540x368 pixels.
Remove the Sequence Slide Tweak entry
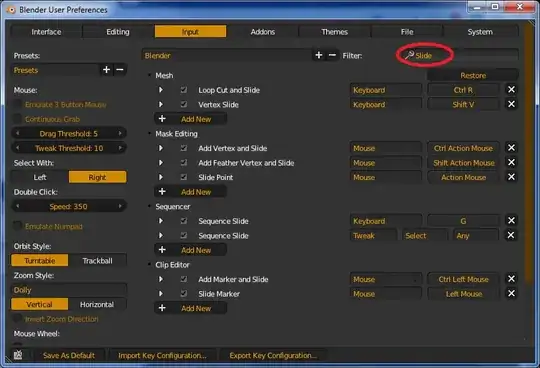point(511,235)
